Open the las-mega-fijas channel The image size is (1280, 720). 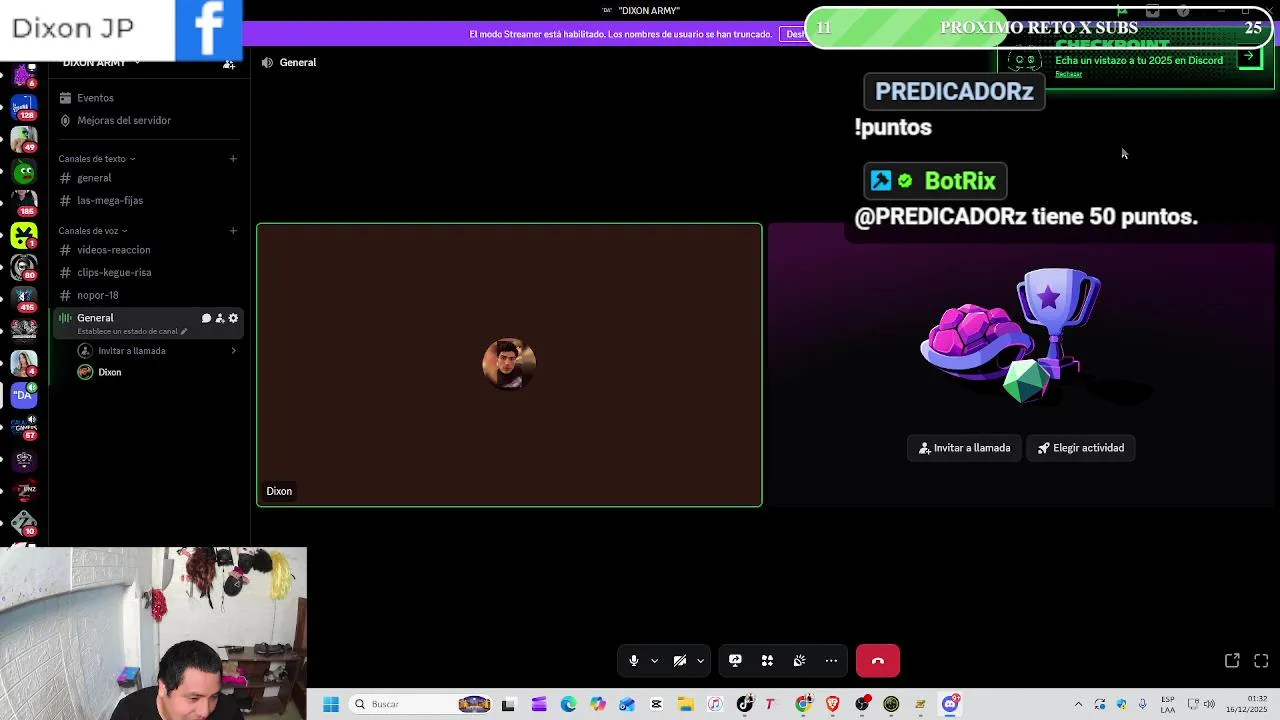110,200
